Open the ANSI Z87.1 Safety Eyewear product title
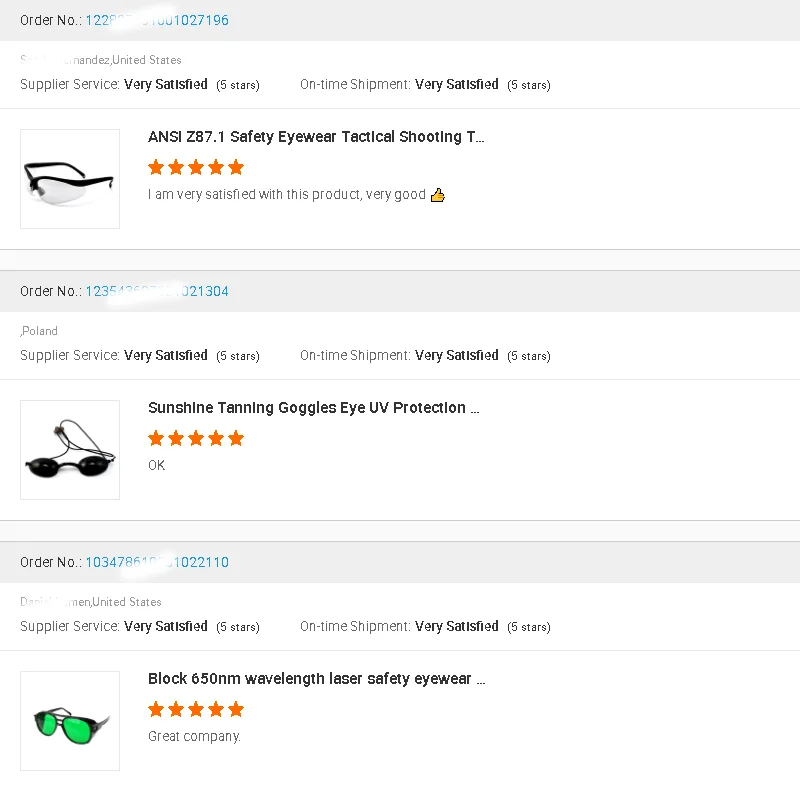 316,137
